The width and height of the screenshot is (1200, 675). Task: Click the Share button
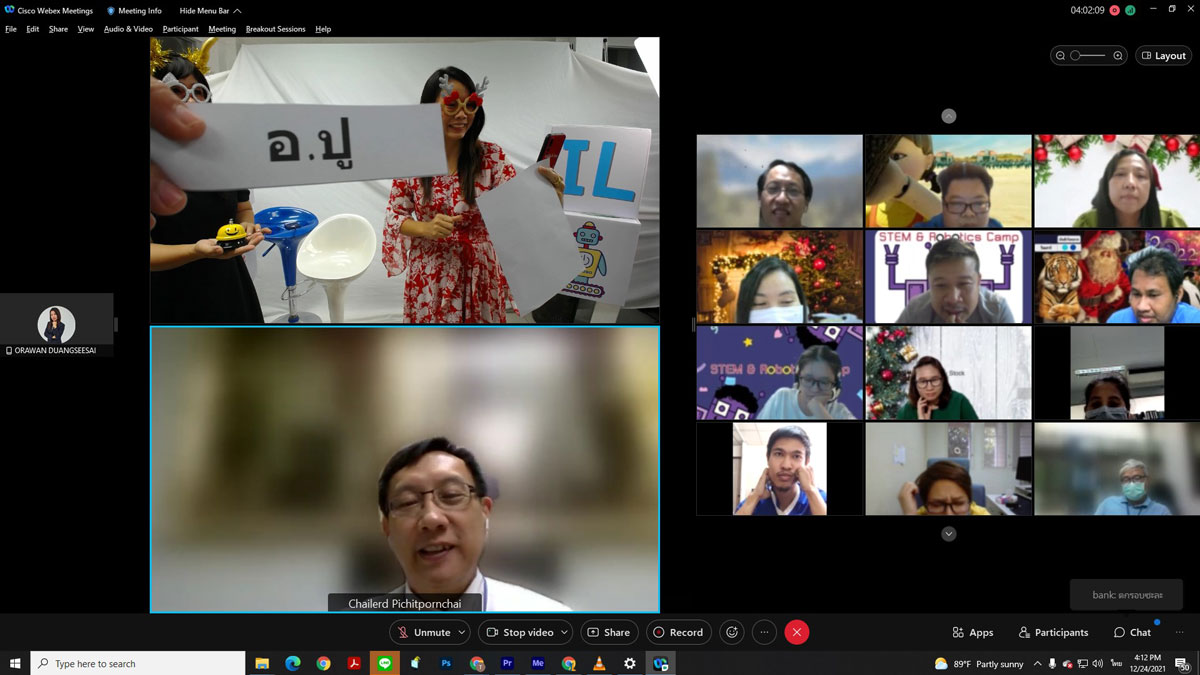609,632
